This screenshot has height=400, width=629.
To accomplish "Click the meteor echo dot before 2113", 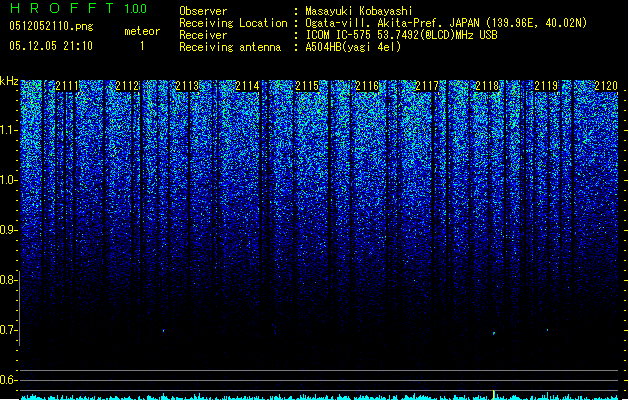I will pyautogui.click(x=164, y=331).
